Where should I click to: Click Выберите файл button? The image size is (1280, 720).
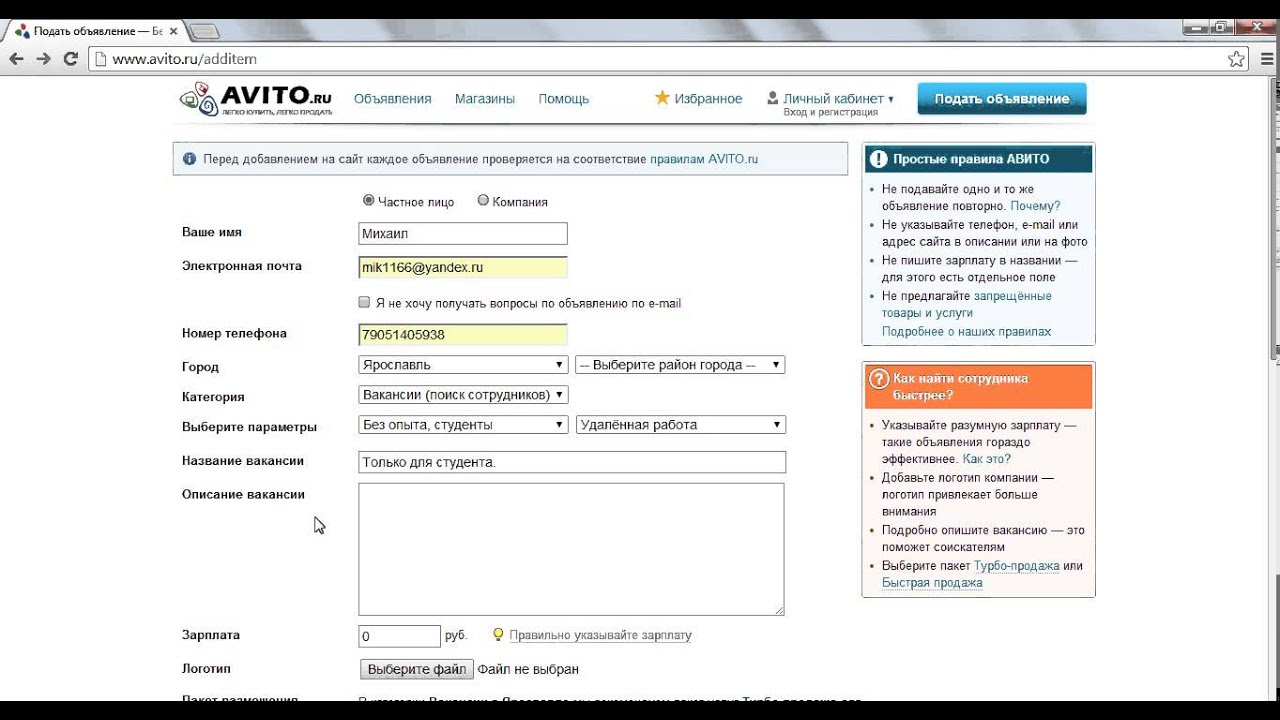(x=416, y=669)
